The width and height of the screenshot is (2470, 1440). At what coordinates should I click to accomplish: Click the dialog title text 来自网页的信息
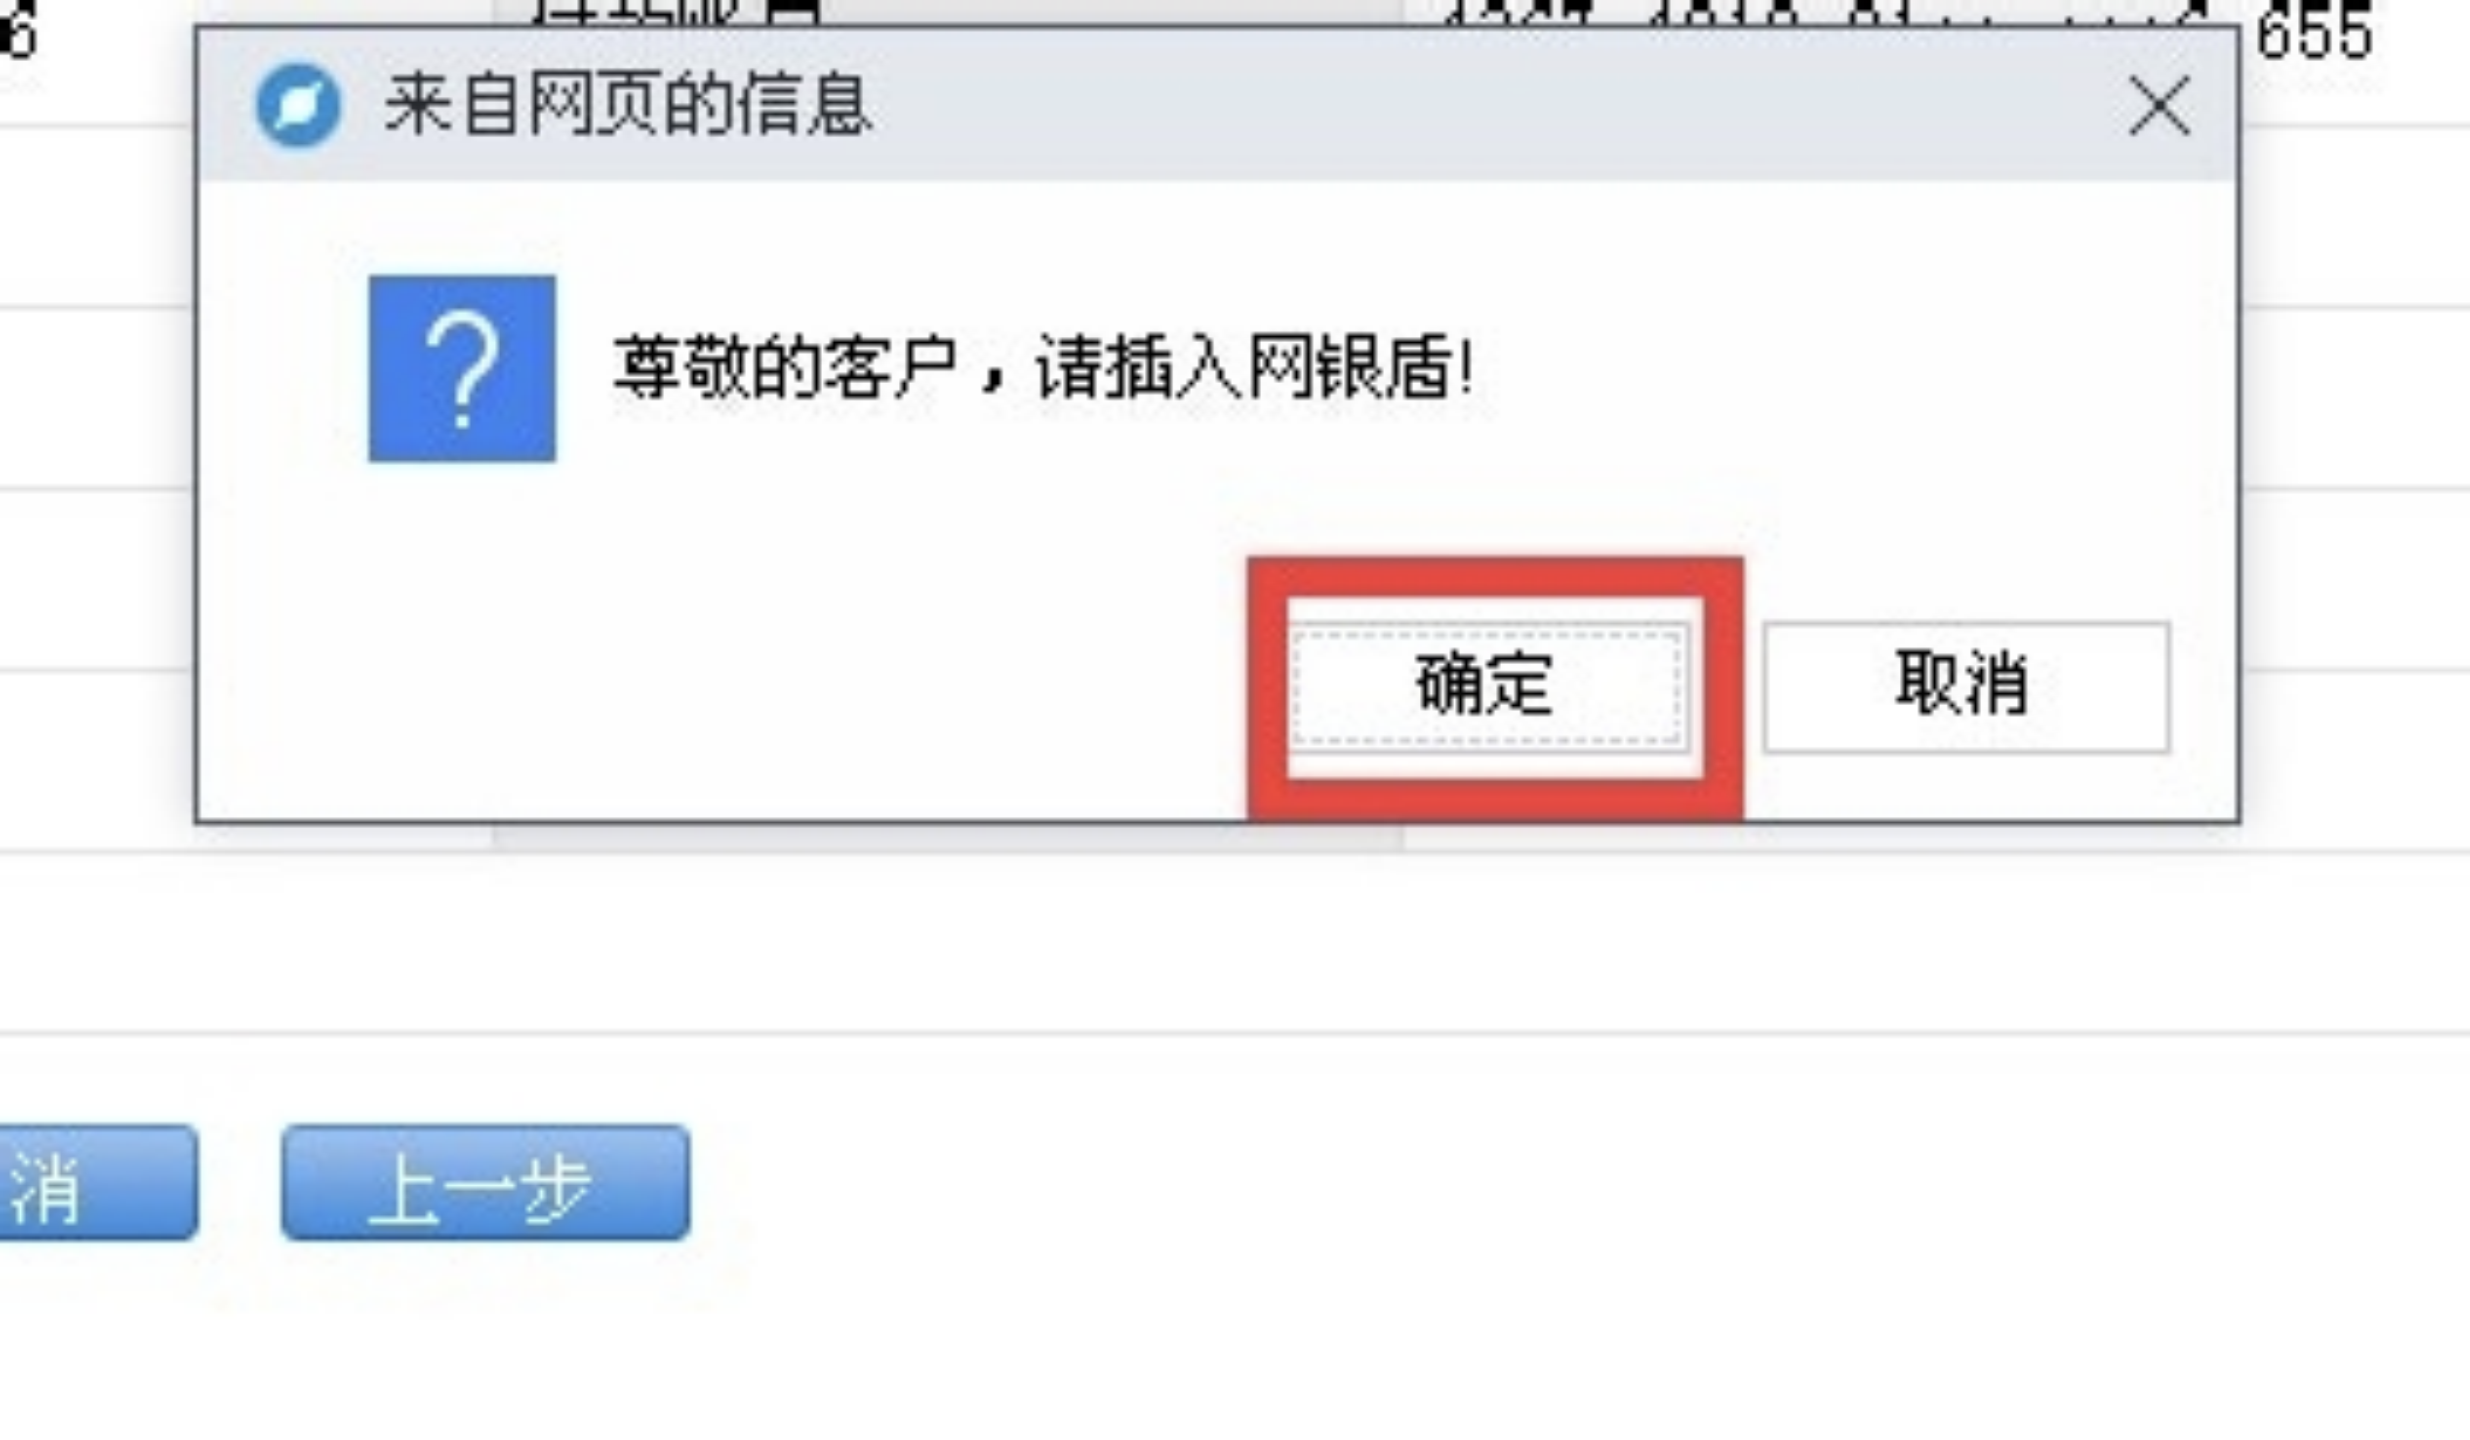629,105
